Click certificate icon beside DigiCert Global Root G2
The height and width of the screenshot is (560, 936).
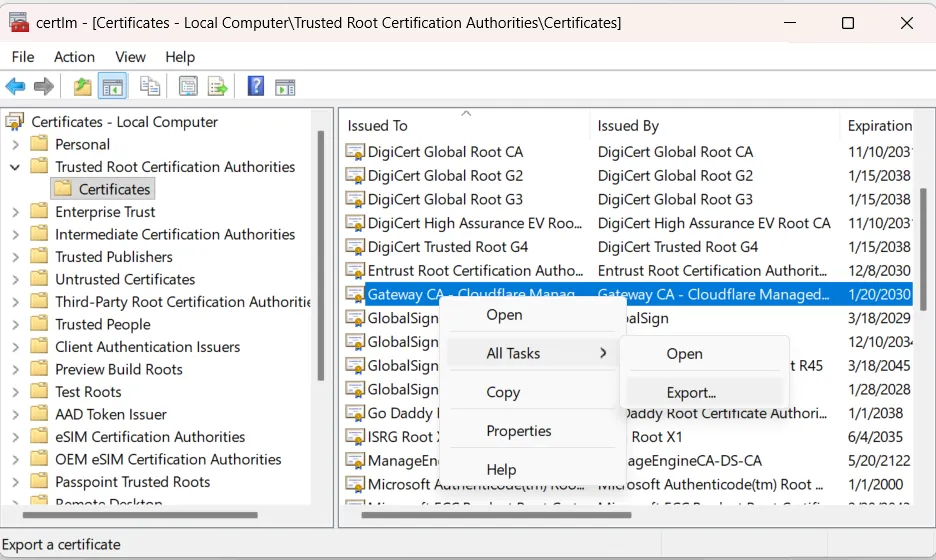(x=355, y=176)
